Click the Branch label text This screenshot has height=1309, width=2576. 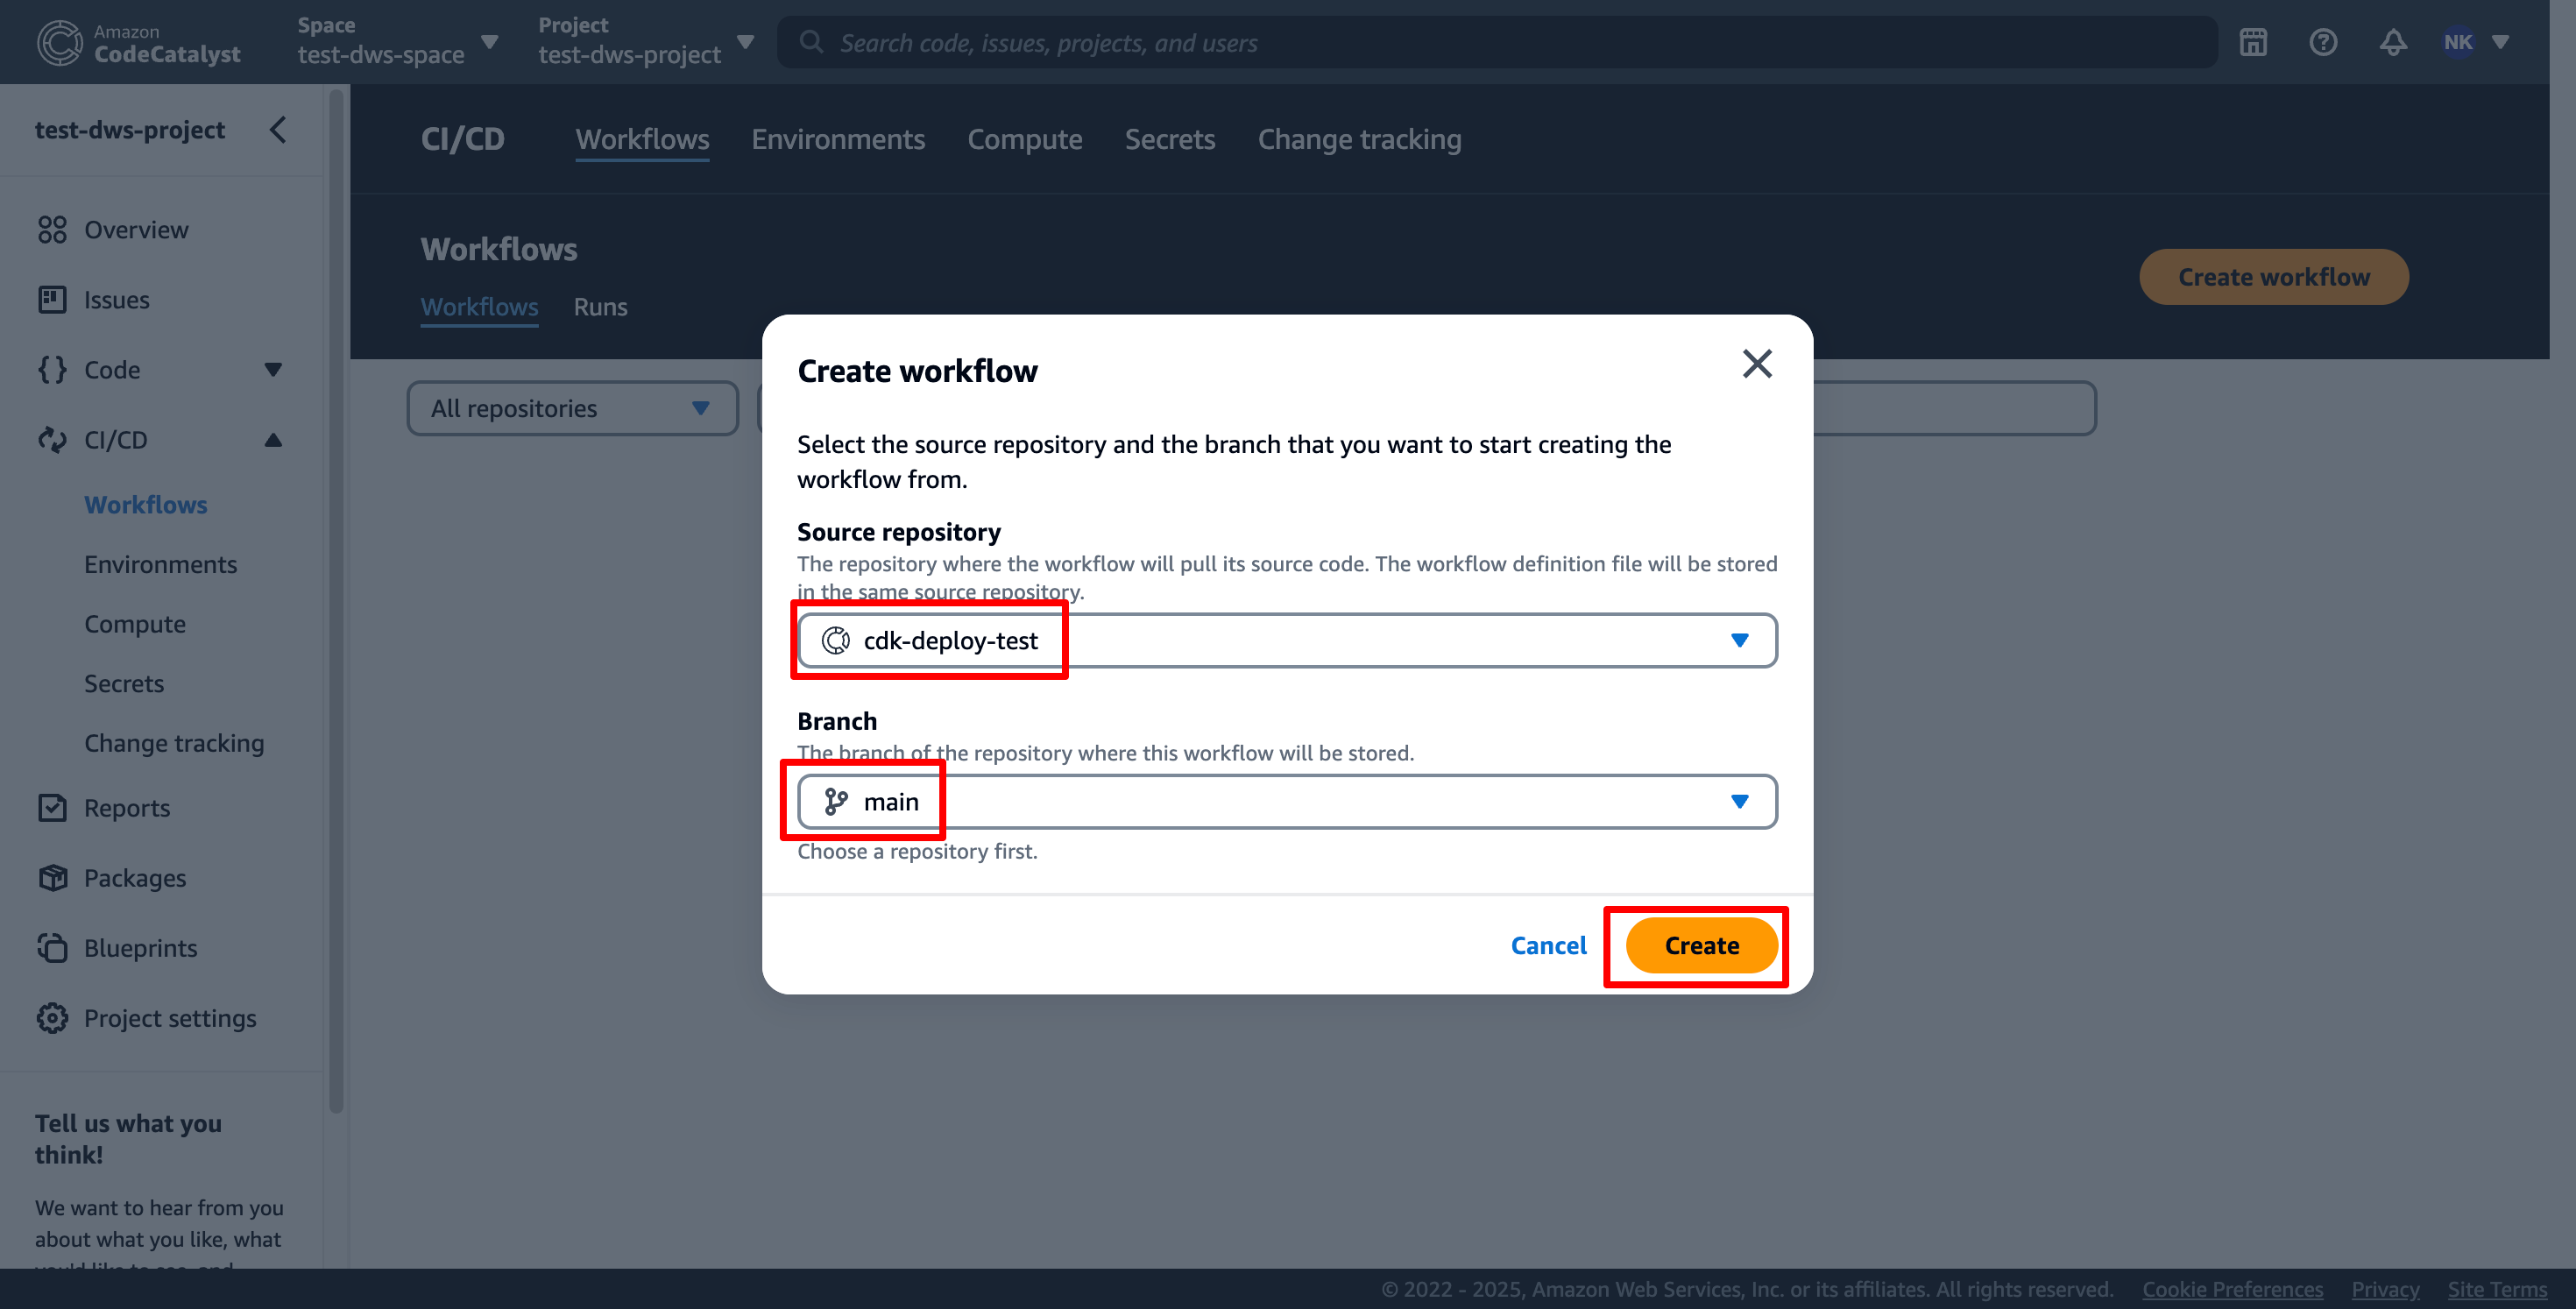point(837,721)
